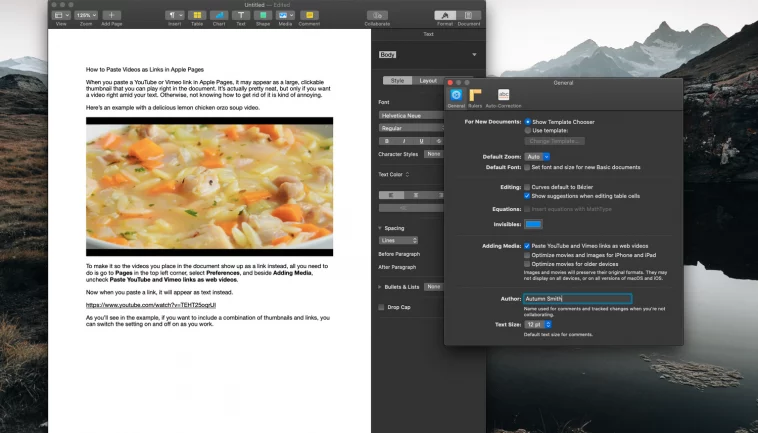Open the Auto-Correction preferences pane
This screenshot has height=433, width=758.
503,98
